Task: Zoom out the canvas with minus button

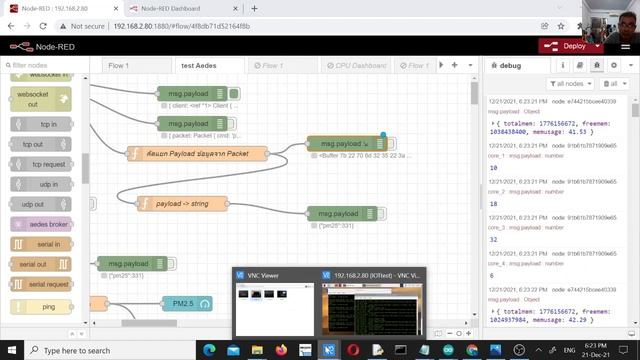Action: coord(449,333)
